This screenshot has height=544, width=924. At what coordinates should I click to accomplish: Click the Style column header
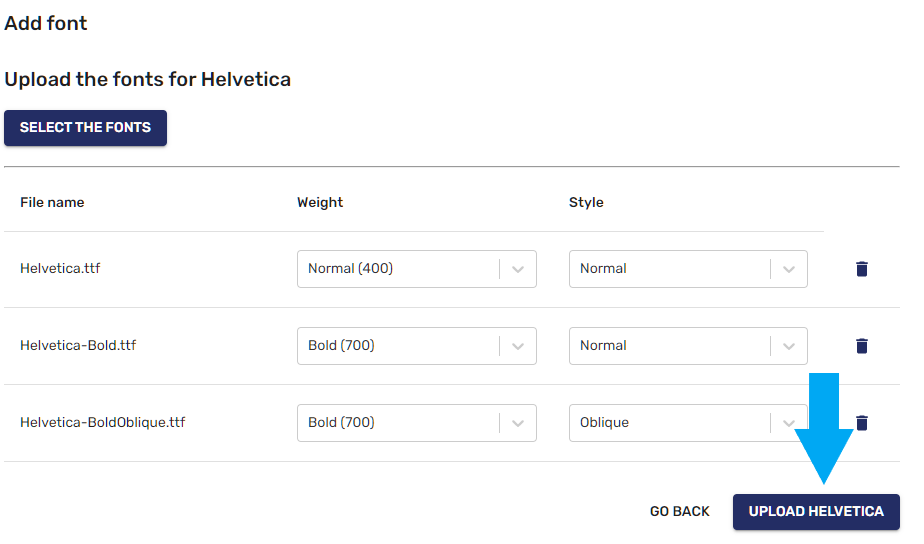tap(586, 202)
